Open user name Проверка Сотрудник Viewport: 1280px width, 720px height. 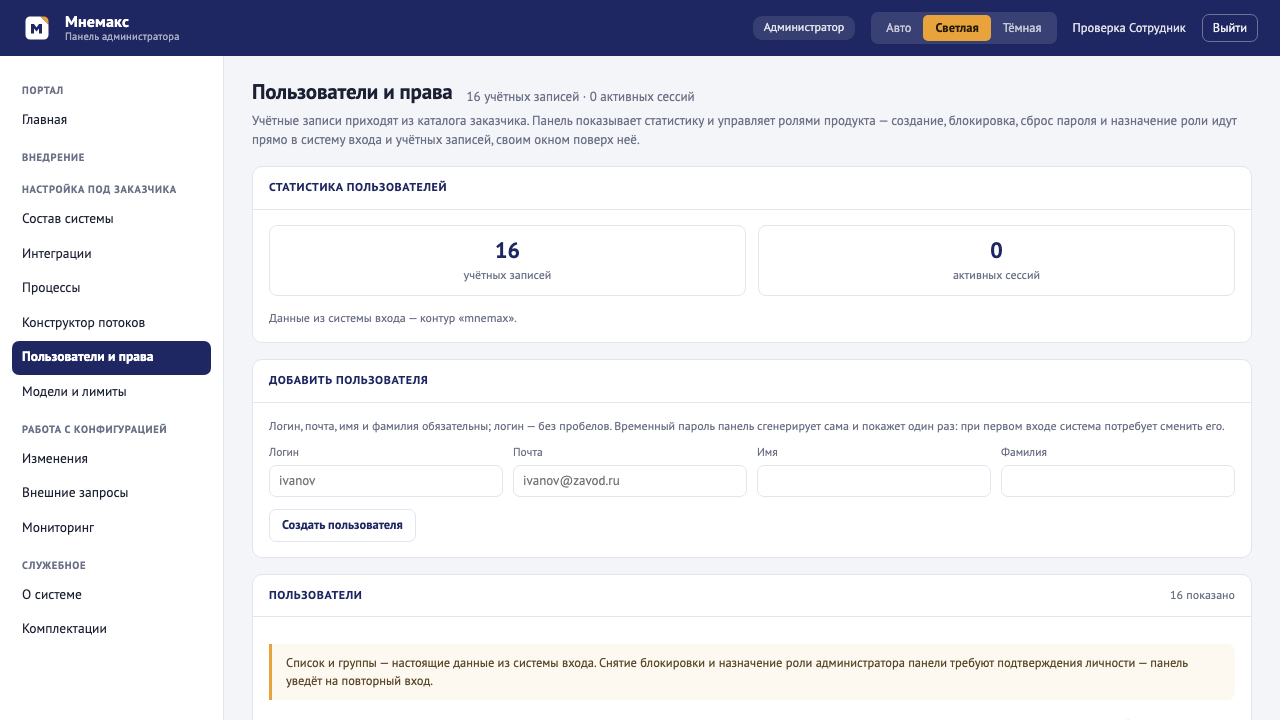[x=1129, y=28]
